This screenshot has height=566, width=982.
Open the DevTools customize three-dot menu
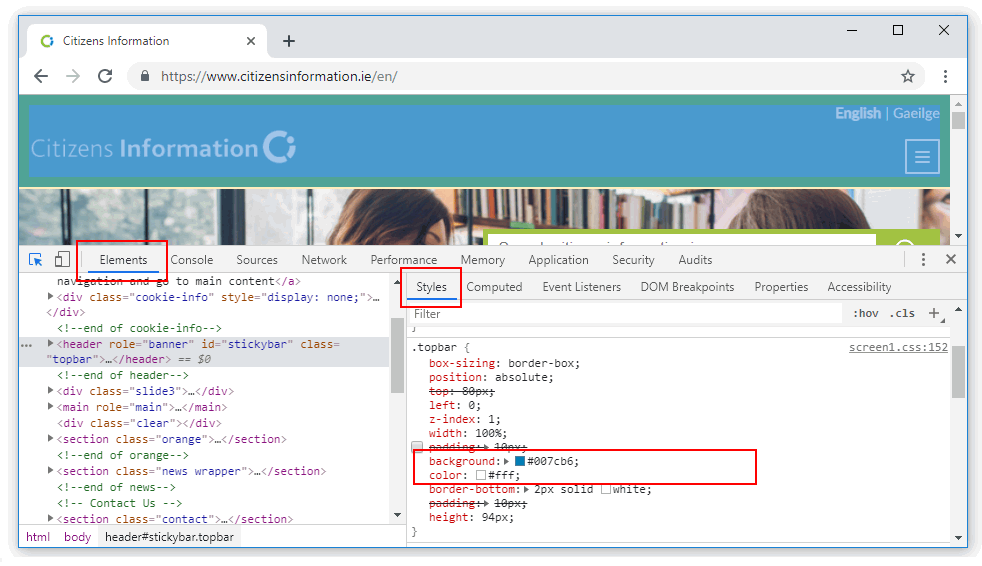[x=923, y=260]
